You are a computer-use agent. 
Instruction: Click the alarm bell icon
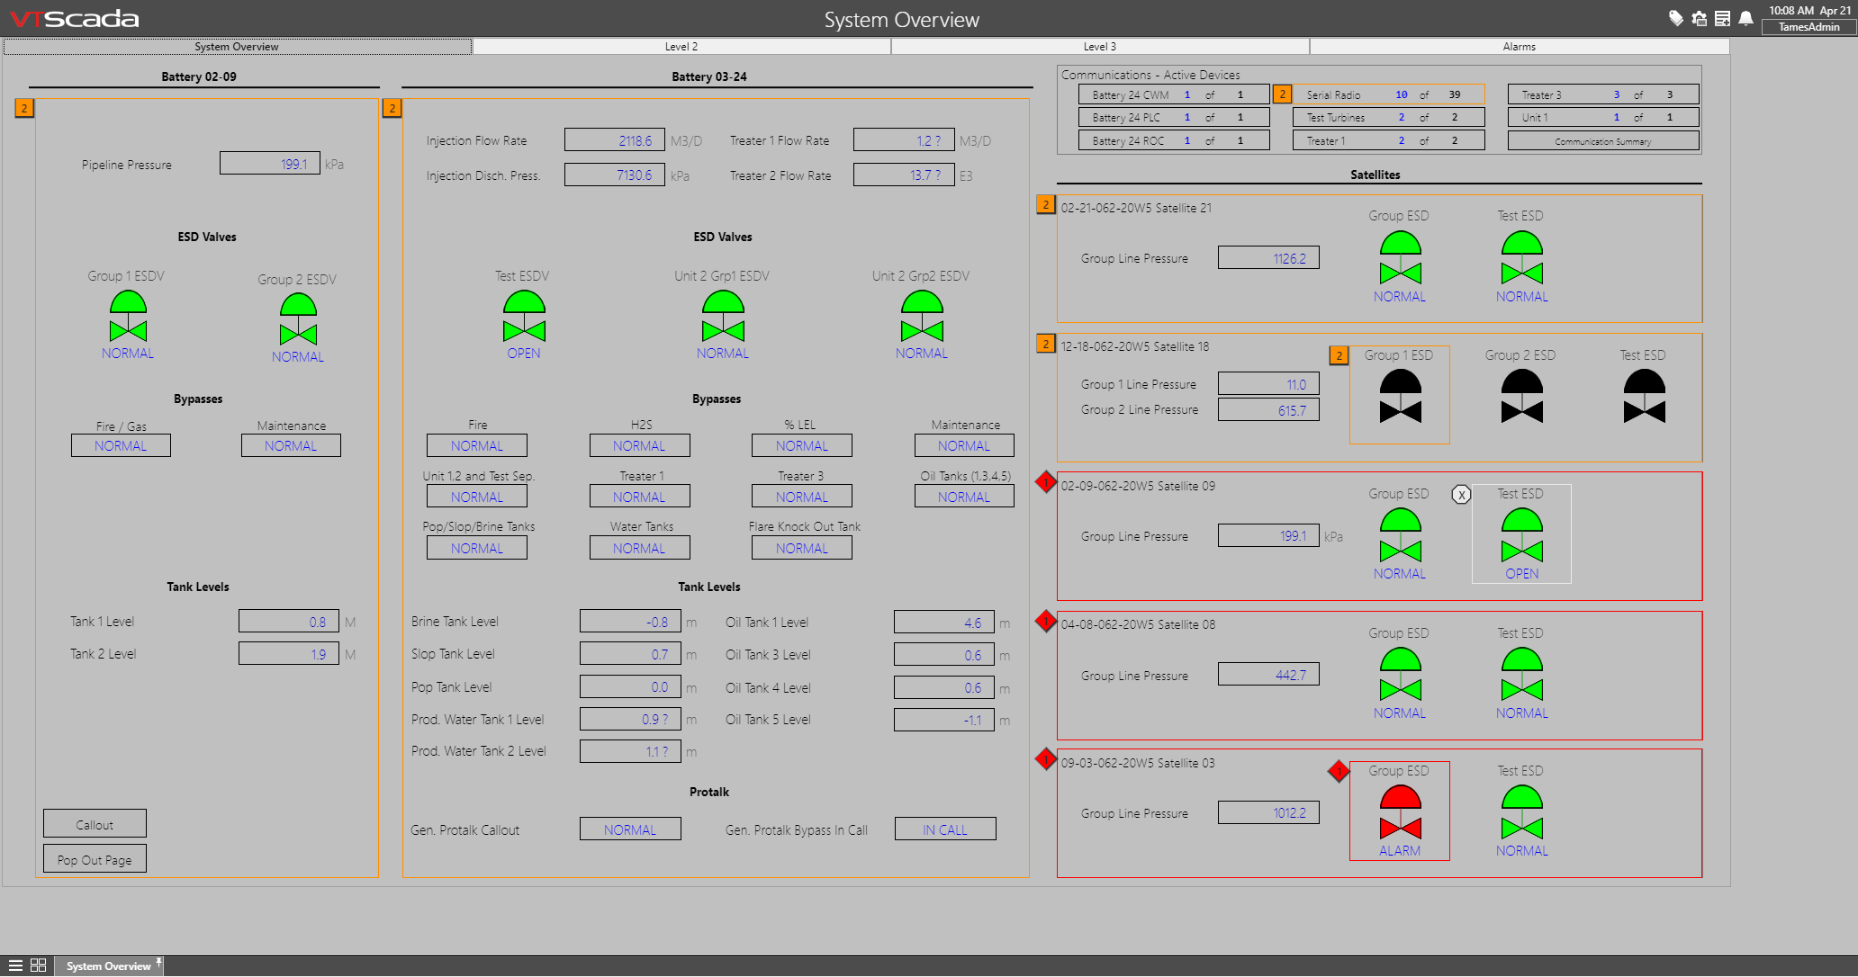pos(1746,18)
